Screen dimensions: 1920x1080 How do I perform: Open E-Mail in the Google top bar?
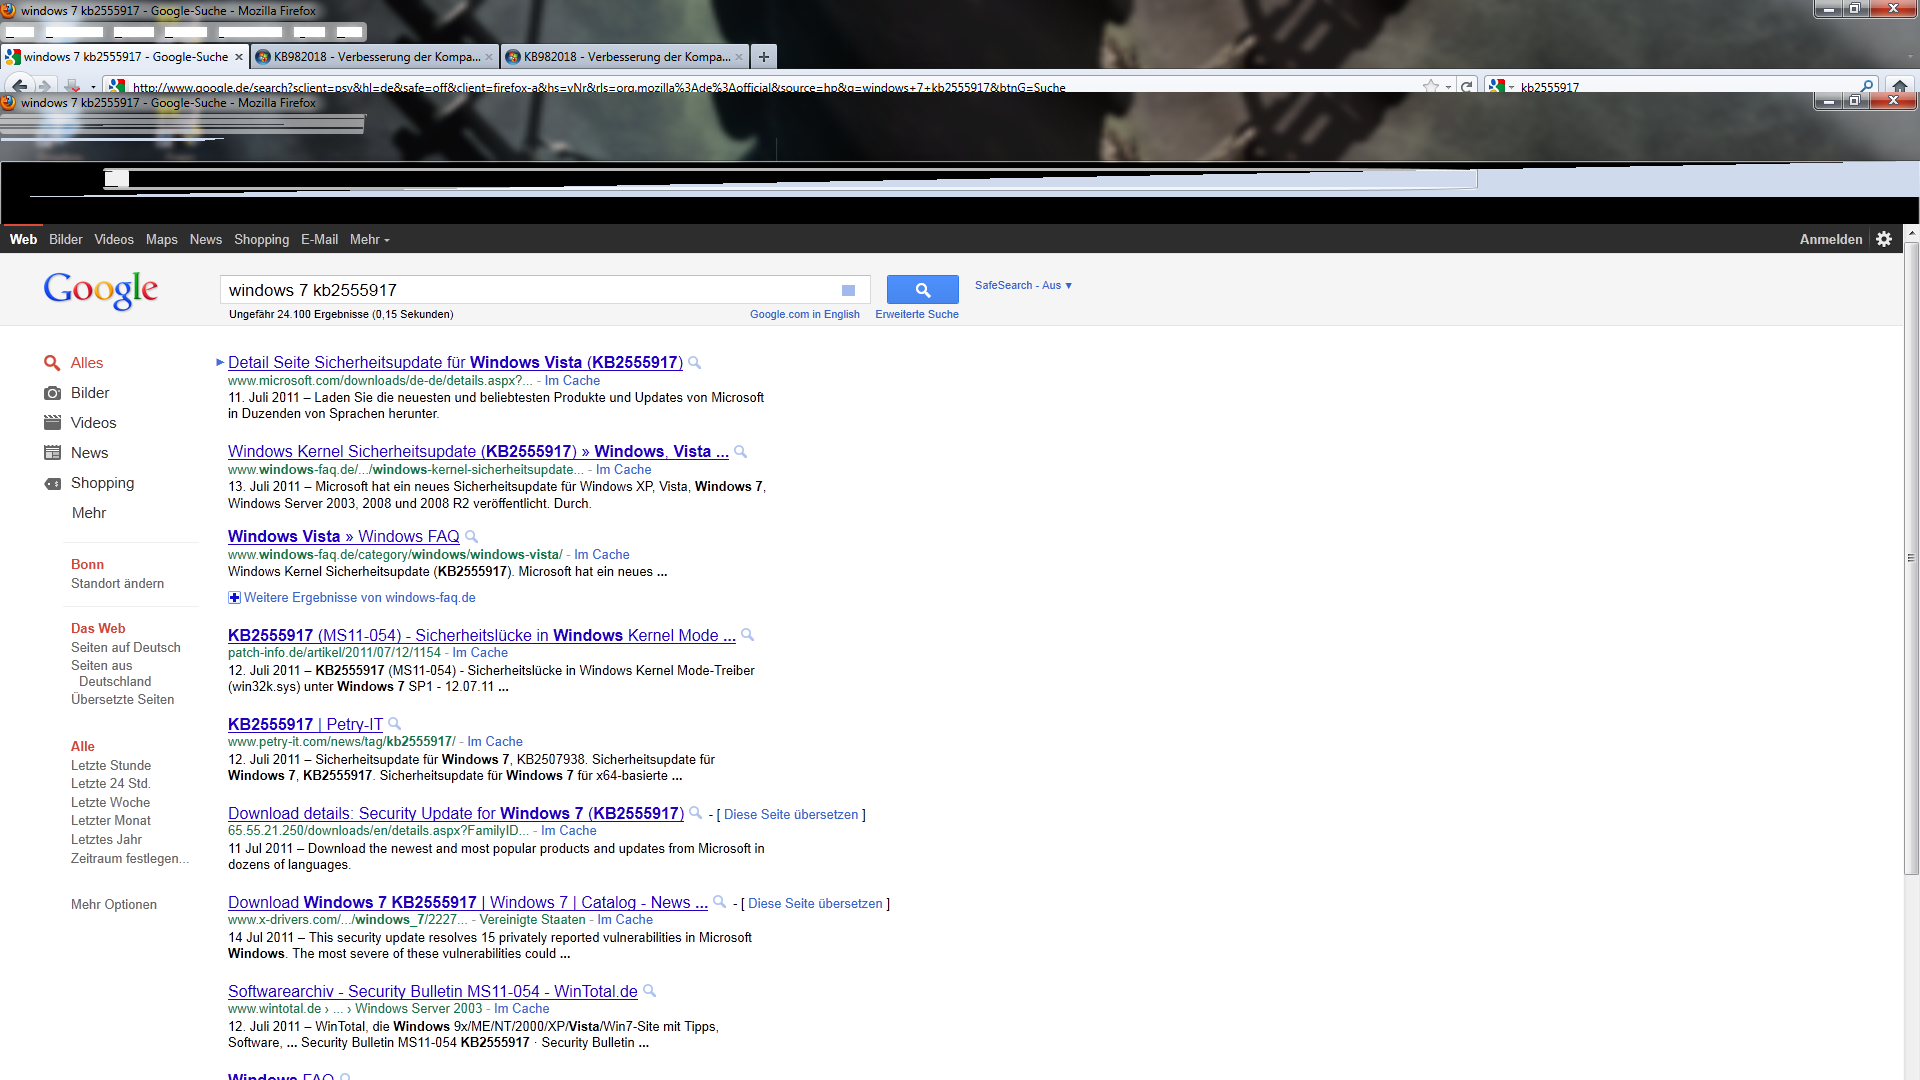(x=320, y=240)
